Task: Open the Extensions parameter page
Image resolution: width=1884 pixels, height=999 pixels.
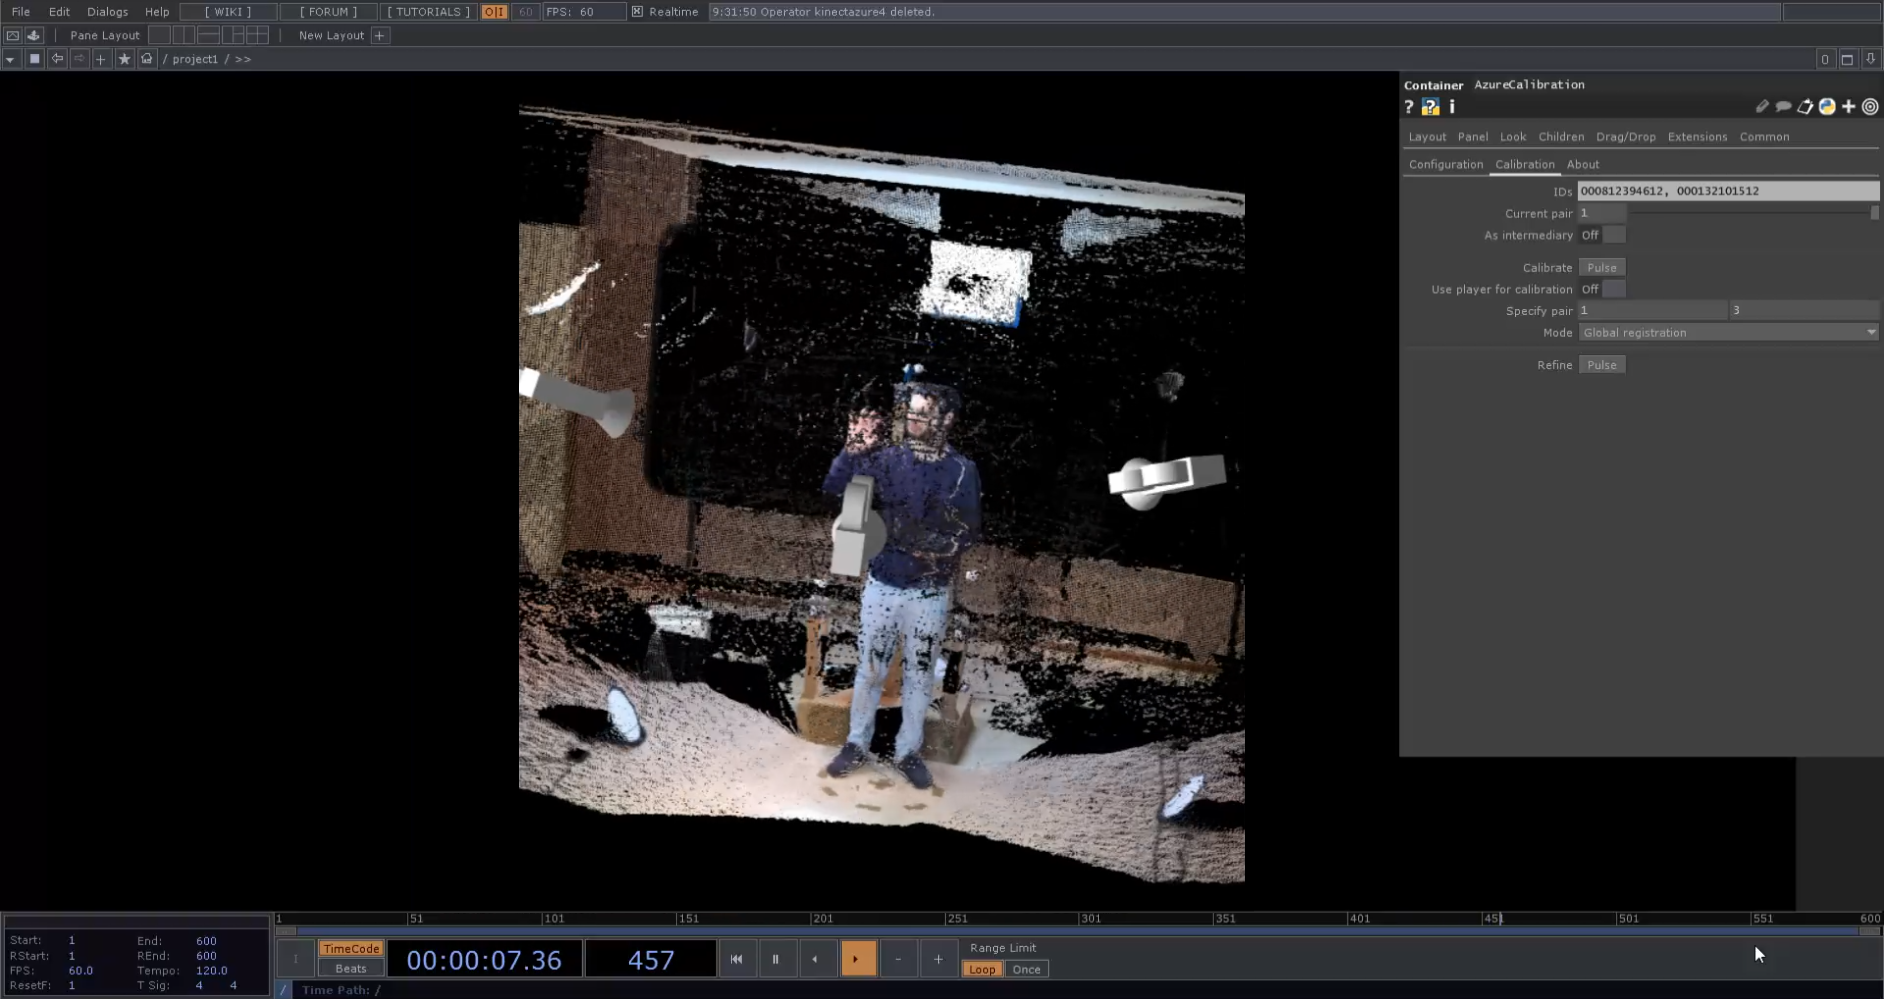Action: click(x=1697, y=137)
